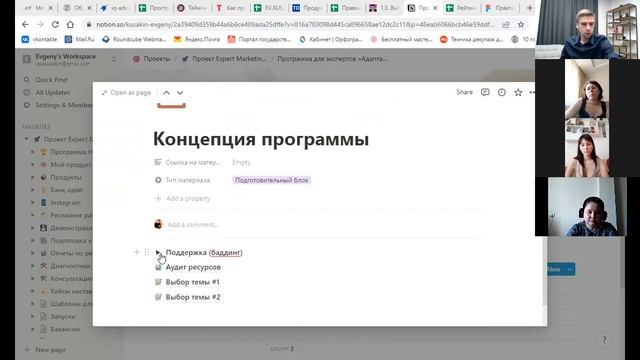
Task: Expand the Поддержка (баддинг) toggle
Action: 158,252
